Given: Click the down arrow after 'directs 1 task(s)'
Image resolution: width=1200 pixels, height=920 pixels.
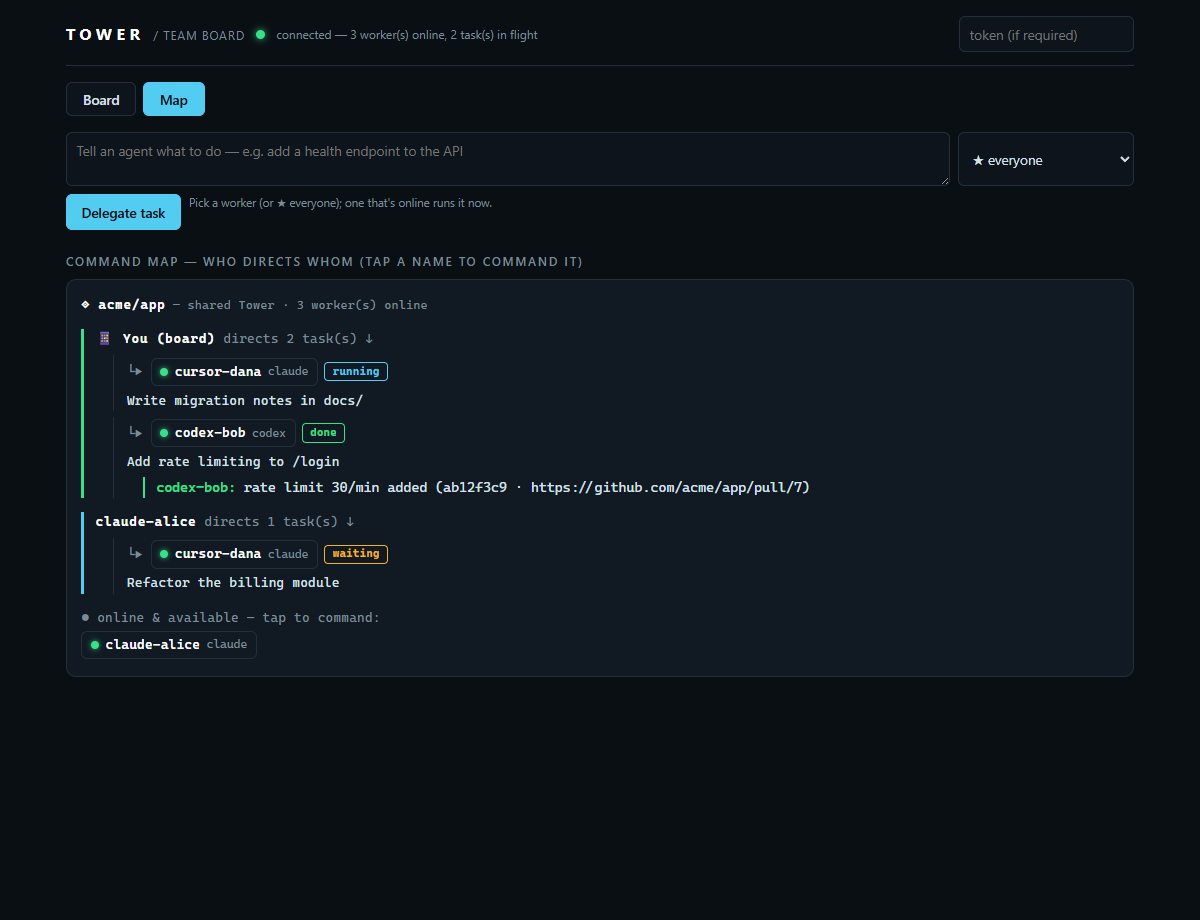Looking at the screenshot, I should pos(350,522).
